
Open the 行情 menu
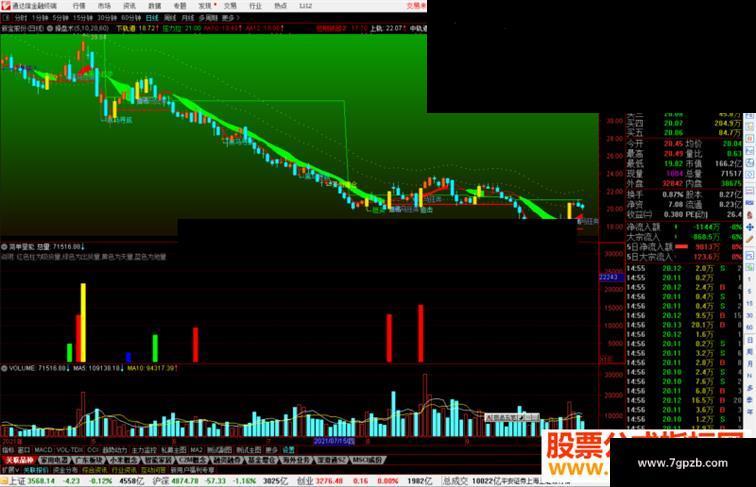(x=79, y=6)
